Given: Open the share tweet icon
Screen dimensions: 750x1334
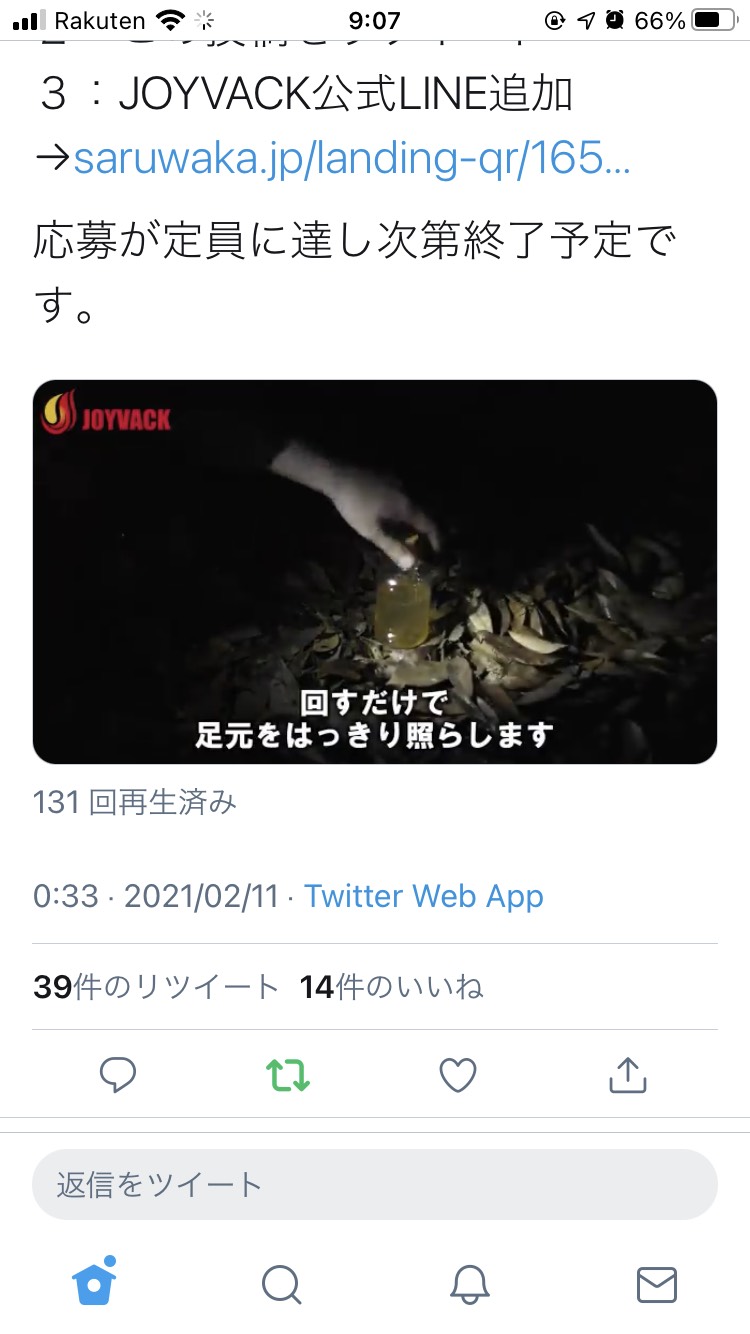Looking at the screenshot, I should pos(628,1075).
